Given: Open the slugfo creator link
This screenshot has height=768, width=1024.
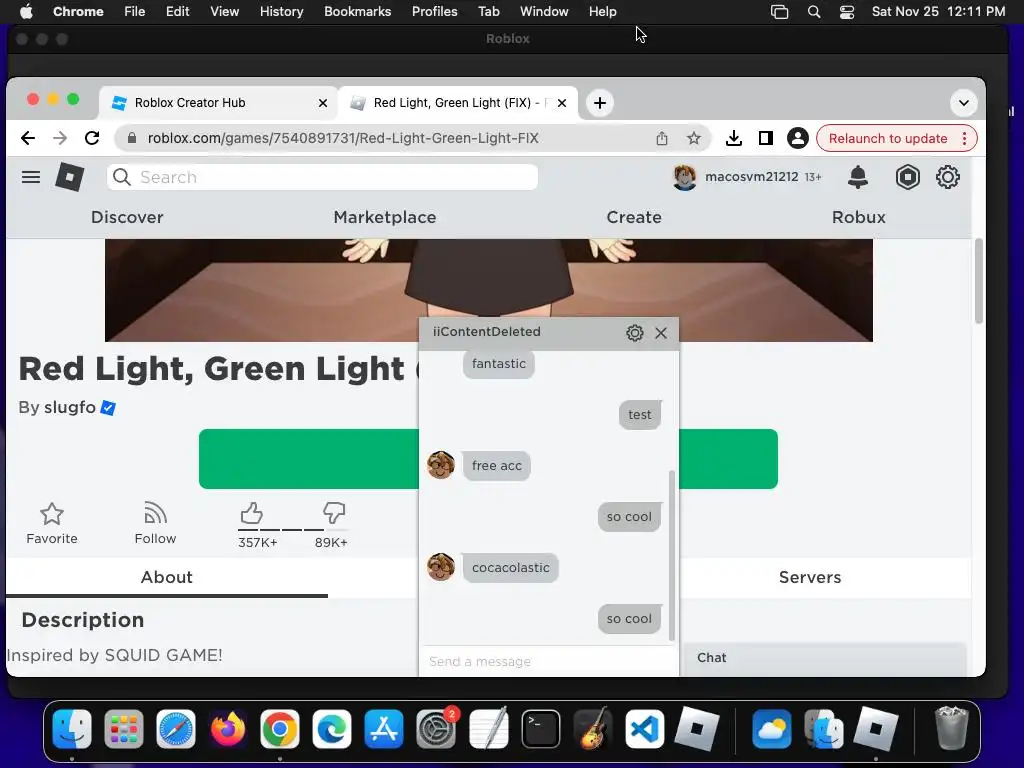Looking at the screenshot, I should [70, 408].
